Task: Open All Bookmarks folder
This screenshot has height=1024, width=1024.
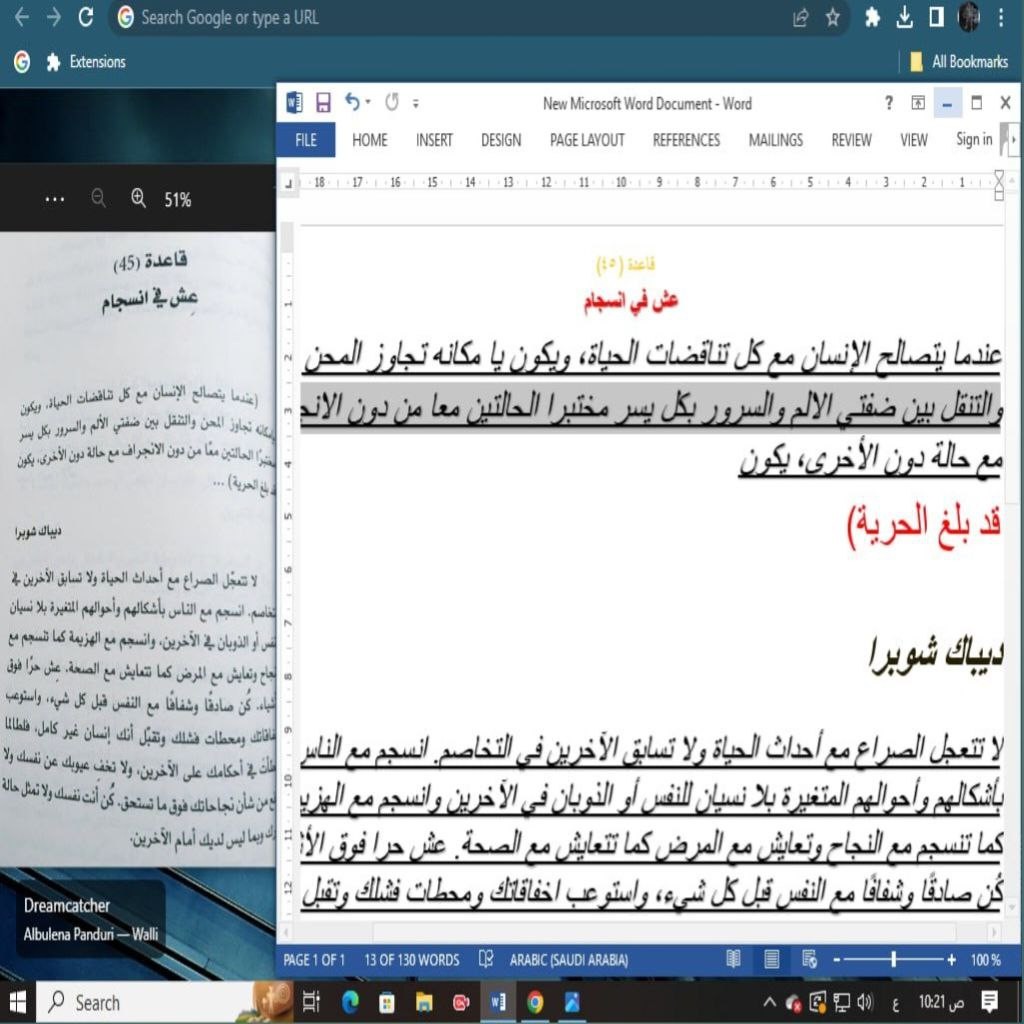Action: point(959,62)
